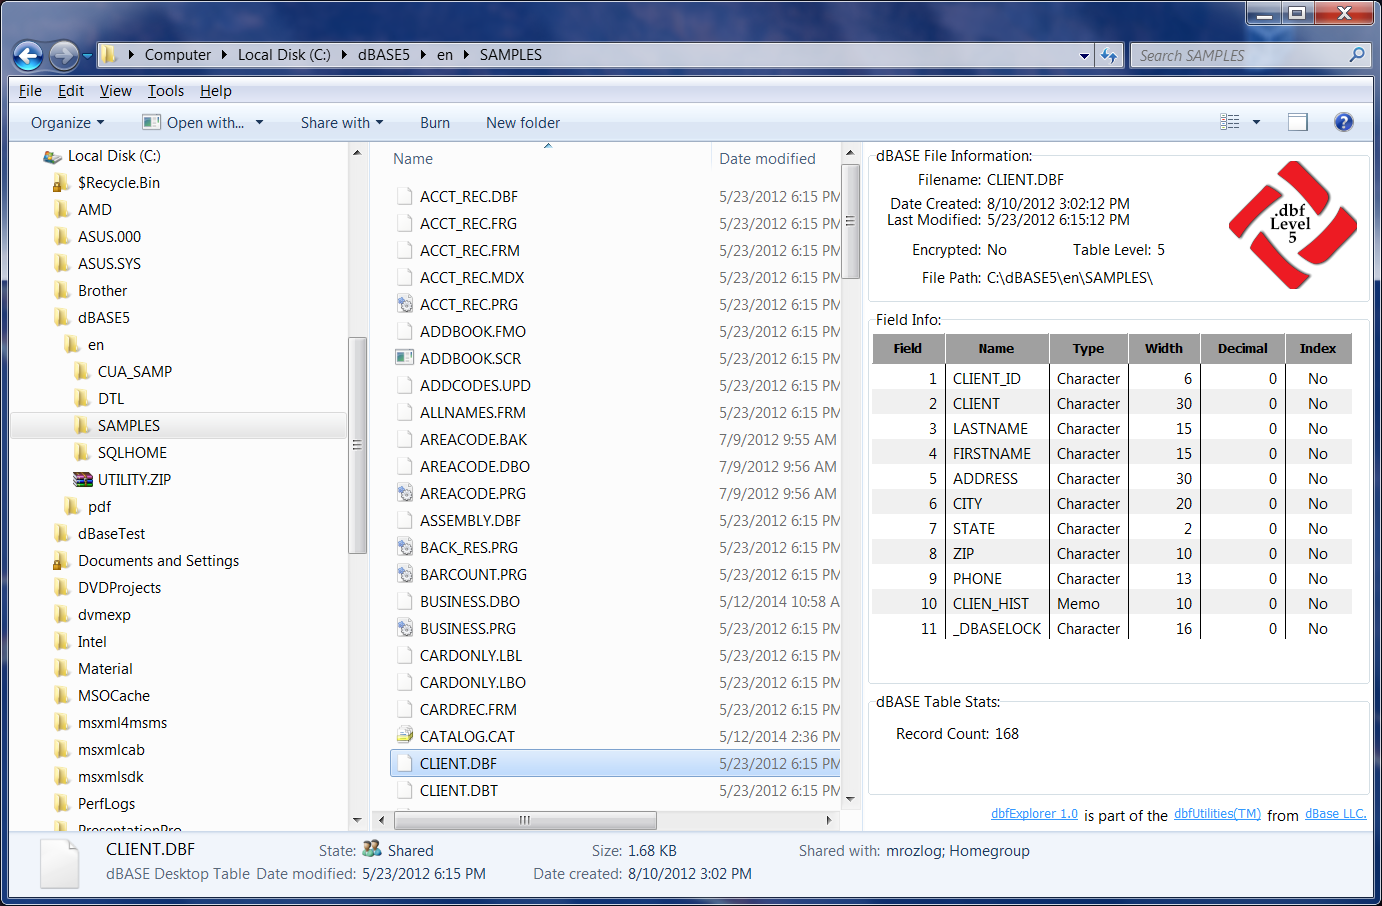Click the file list scroll down arrow

[851, 799]
